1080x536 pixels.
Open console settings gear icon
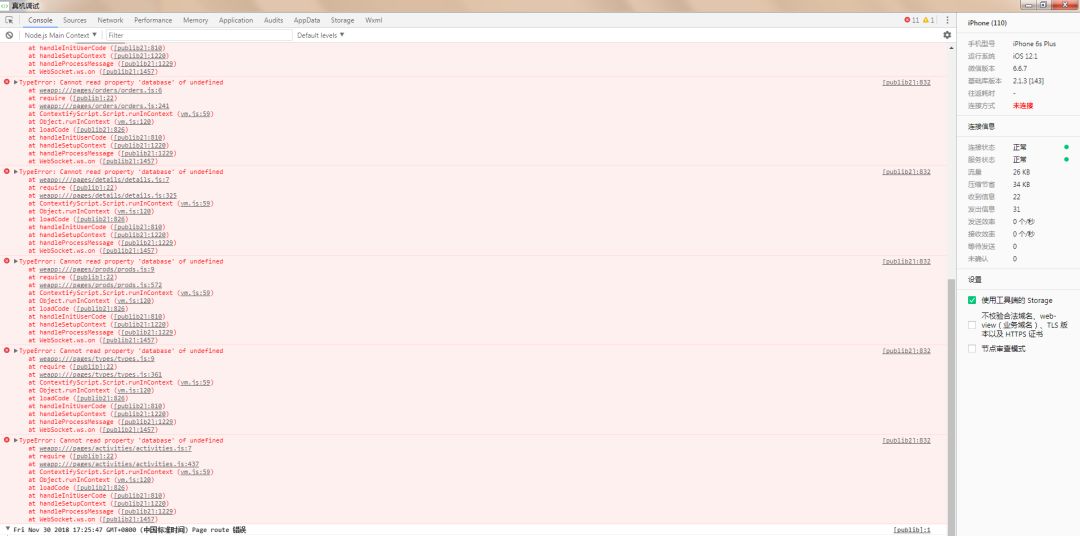tap(947, 35)
